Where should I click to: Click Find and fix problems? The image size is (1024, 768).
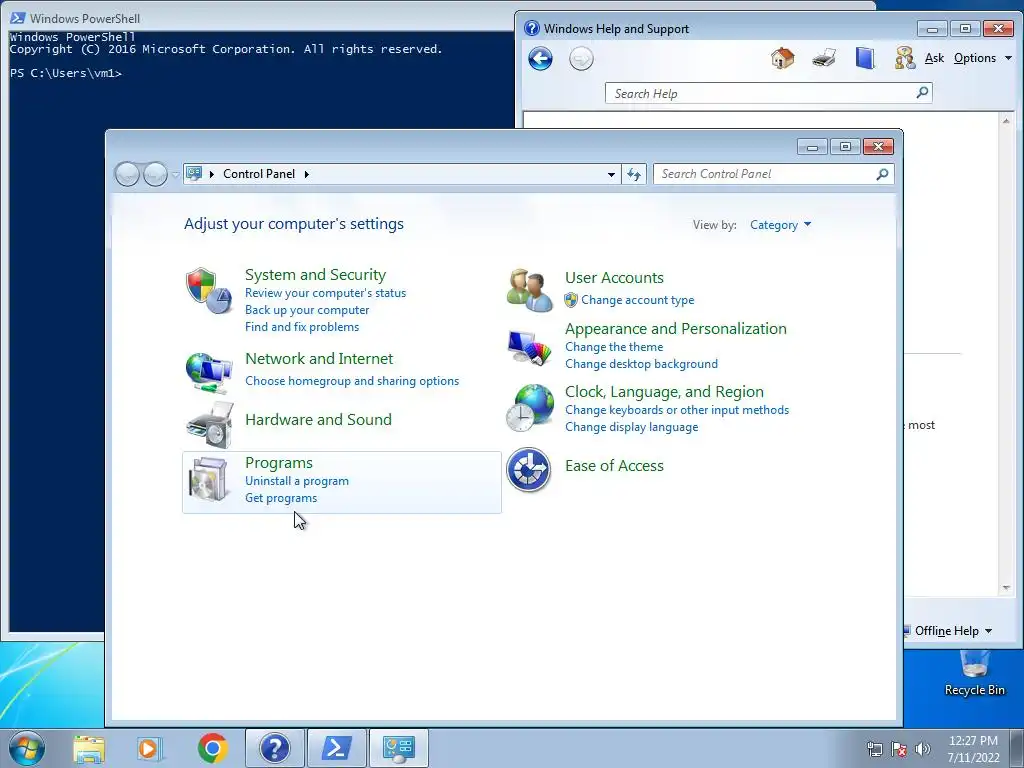tap(302, 327)
